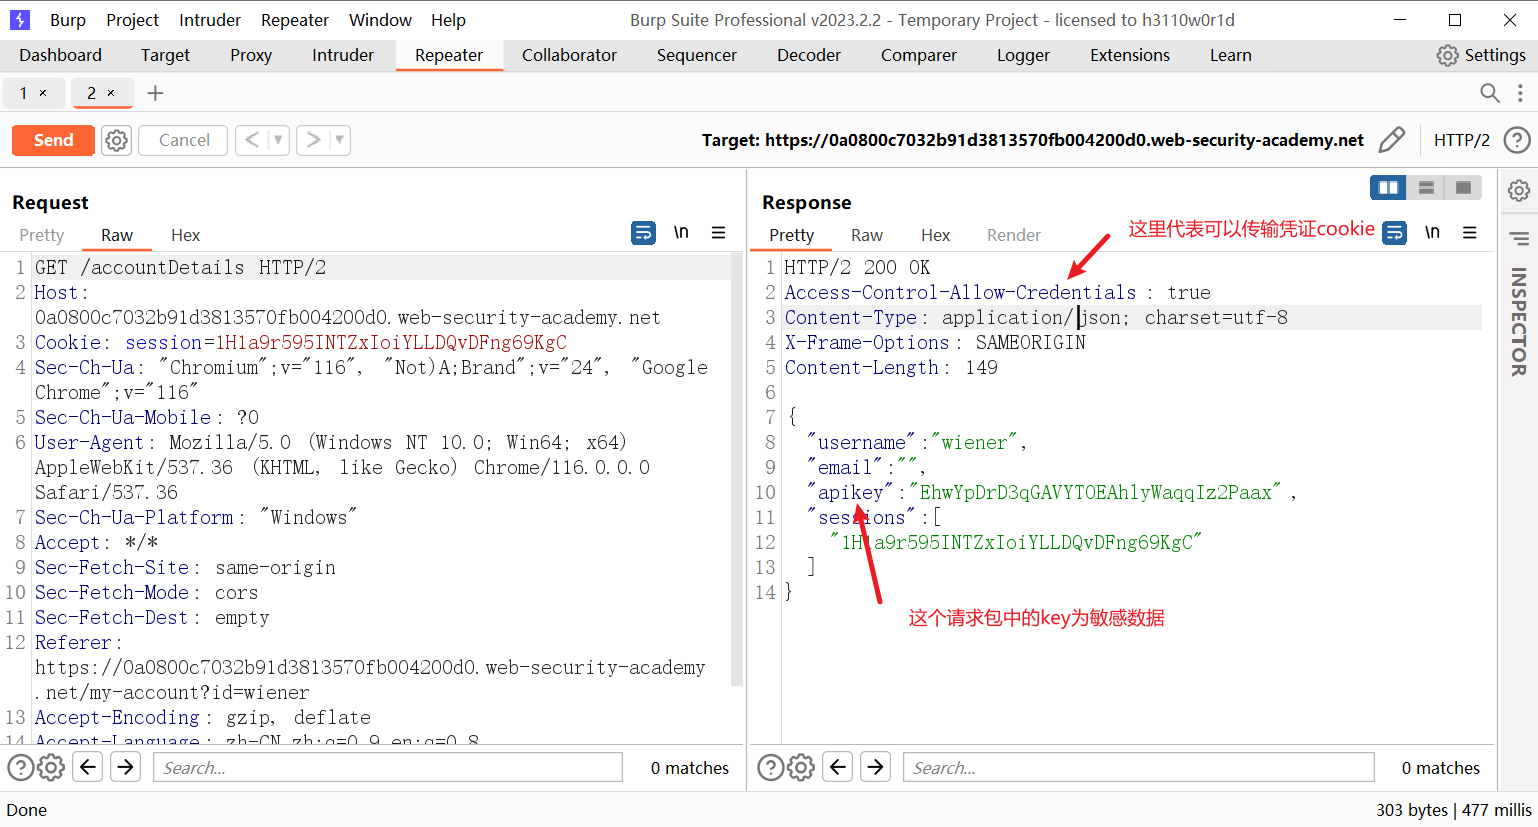Switch to the Comparer tab
This screenshot has height=827, width=1538.
point(919,55)
